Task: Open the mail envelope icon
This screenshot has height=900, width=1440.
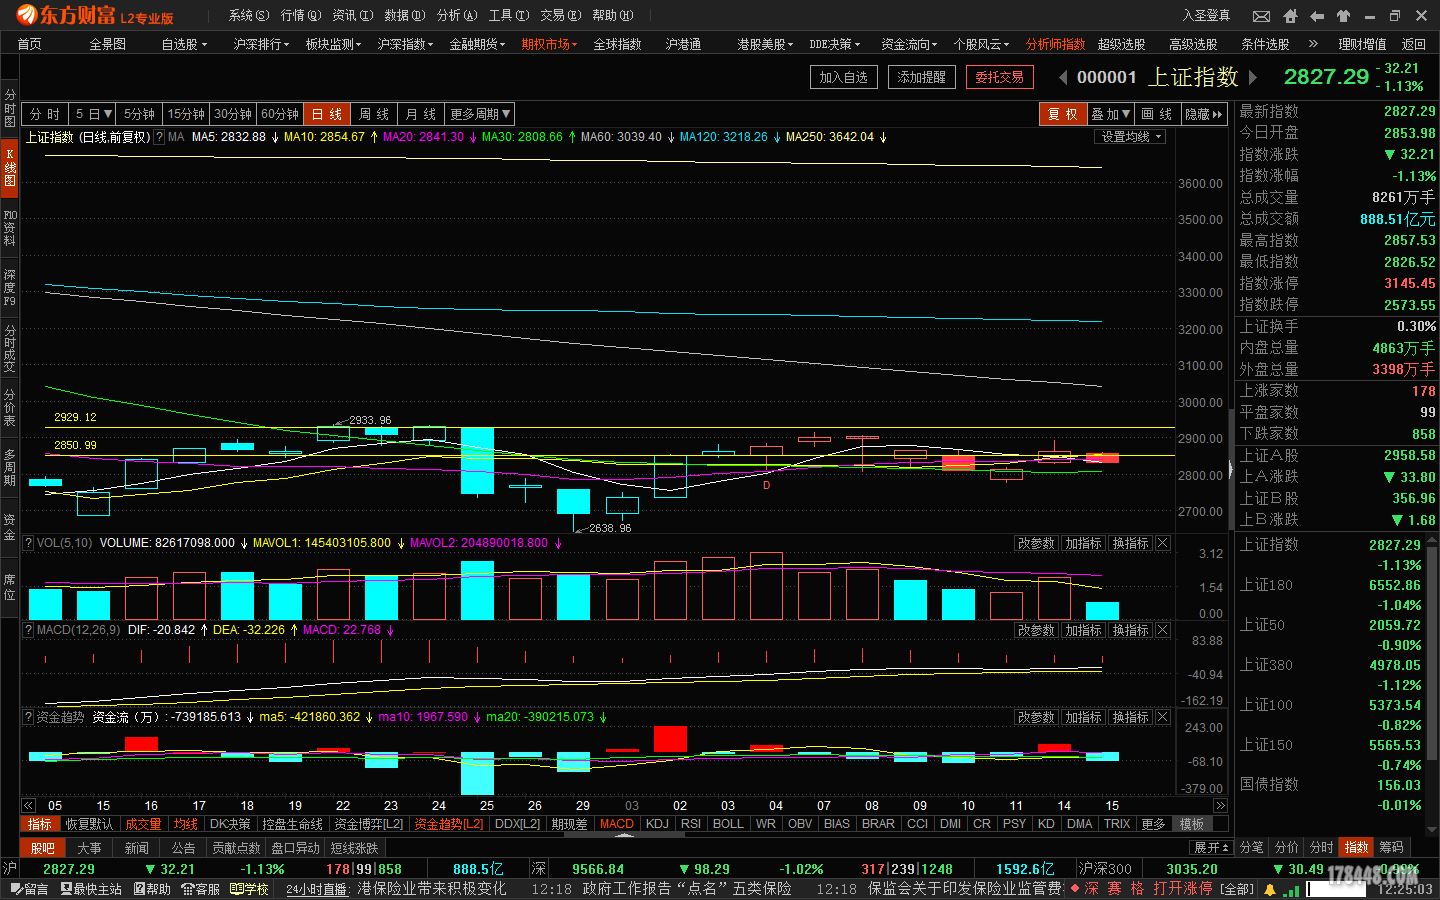Action: [x=1262, y=16]
